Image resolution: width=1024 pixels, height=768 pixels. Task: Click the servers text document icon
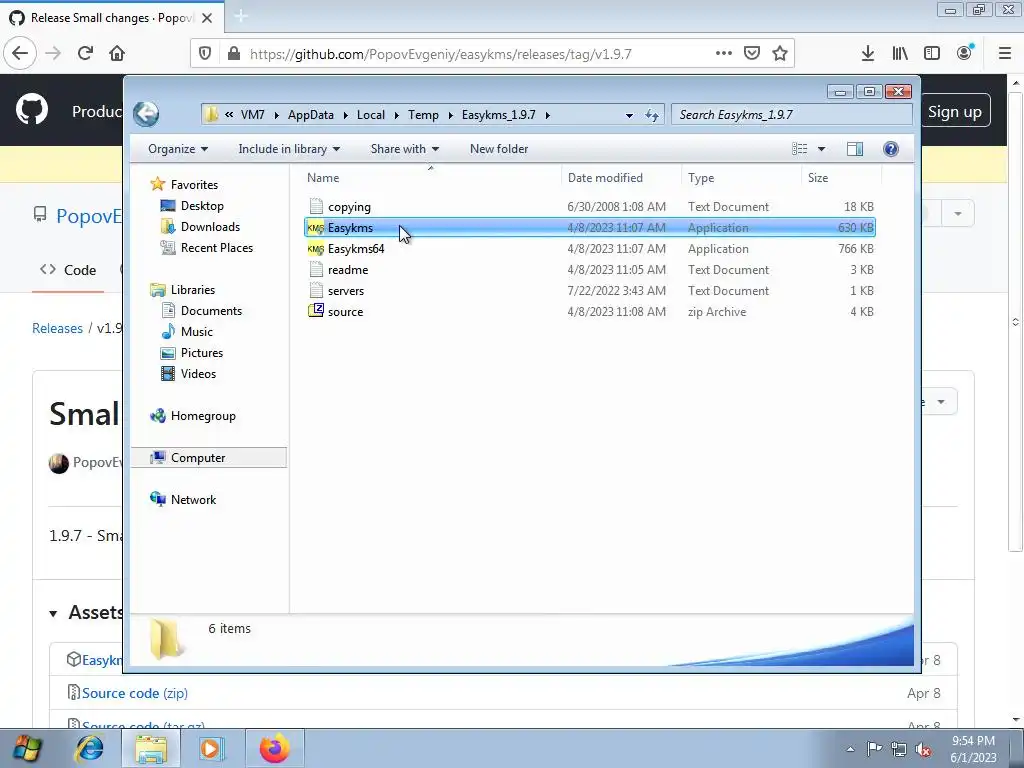click(x=316, y=290)
